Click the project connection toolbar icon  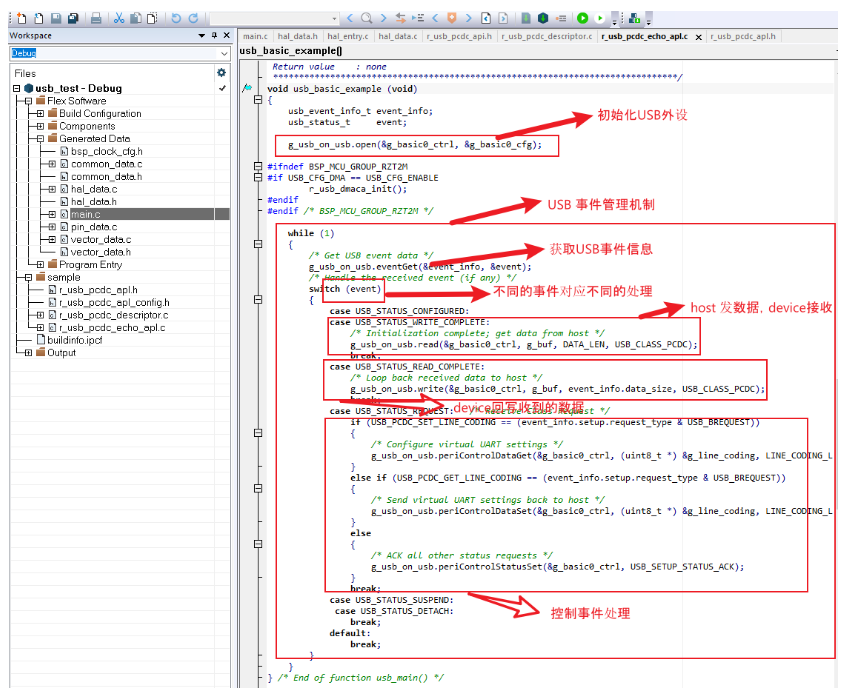pyautogui.click(x=634, y=18)
